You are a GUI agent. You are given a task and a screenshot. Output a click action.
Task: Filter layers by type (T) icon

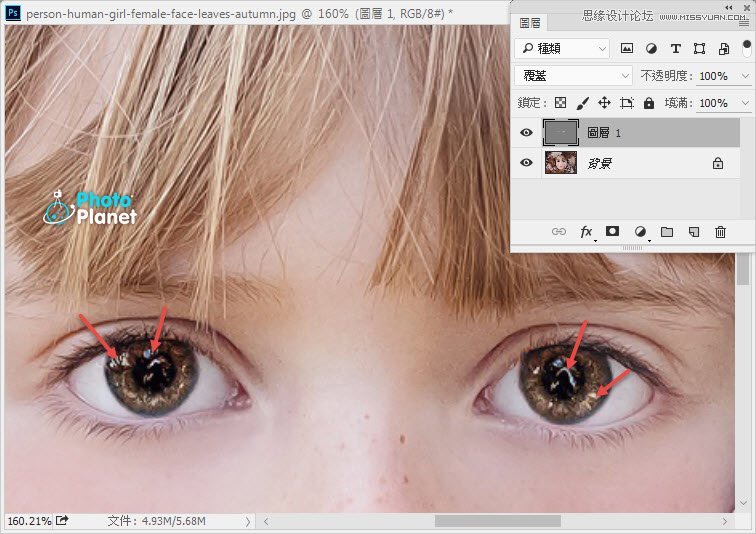pyautogui.click(x=675, y=48)
